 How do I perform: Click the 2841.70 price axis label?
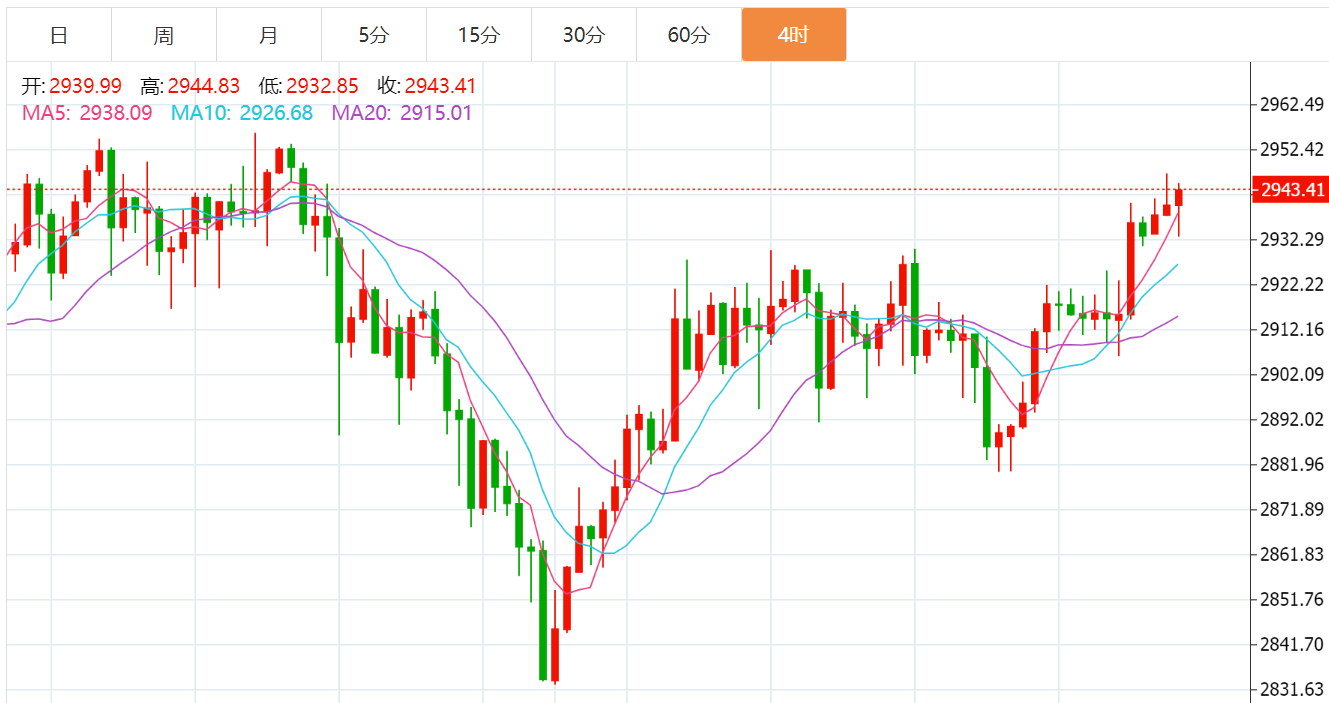click(x=1292, y=645)
